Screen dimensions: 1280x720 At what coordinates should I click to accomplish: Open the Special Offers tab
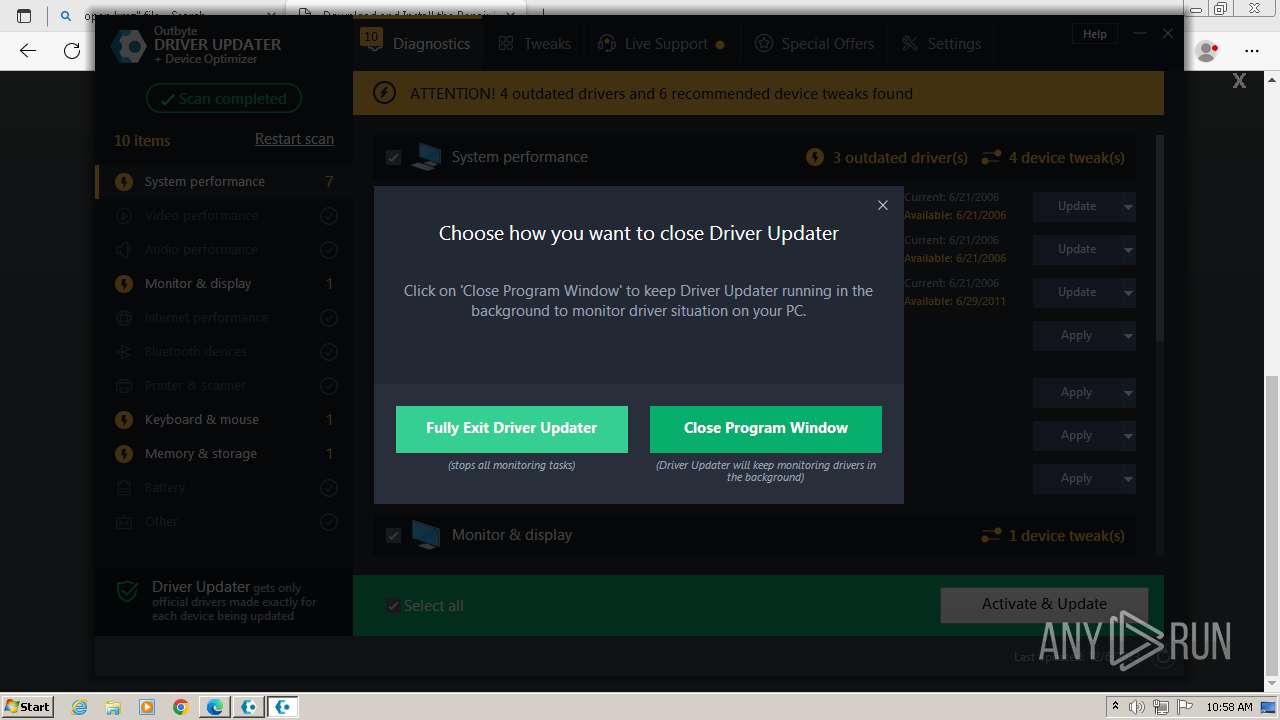click(x=815, y=44)
